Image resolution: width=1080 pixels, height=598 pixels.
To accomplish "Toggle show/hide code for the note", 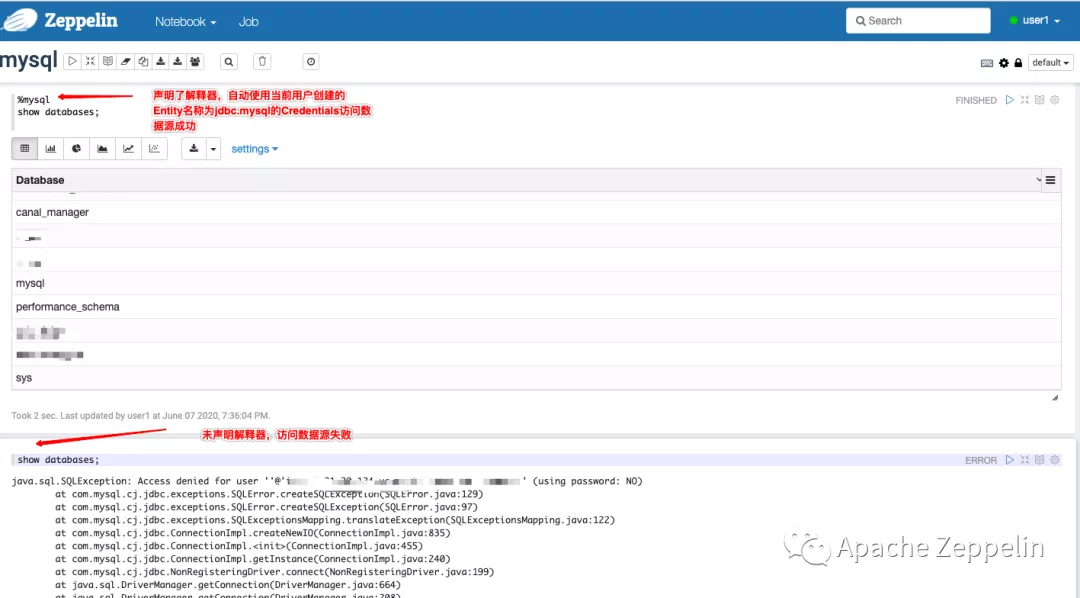I will (x=90, y=61).
